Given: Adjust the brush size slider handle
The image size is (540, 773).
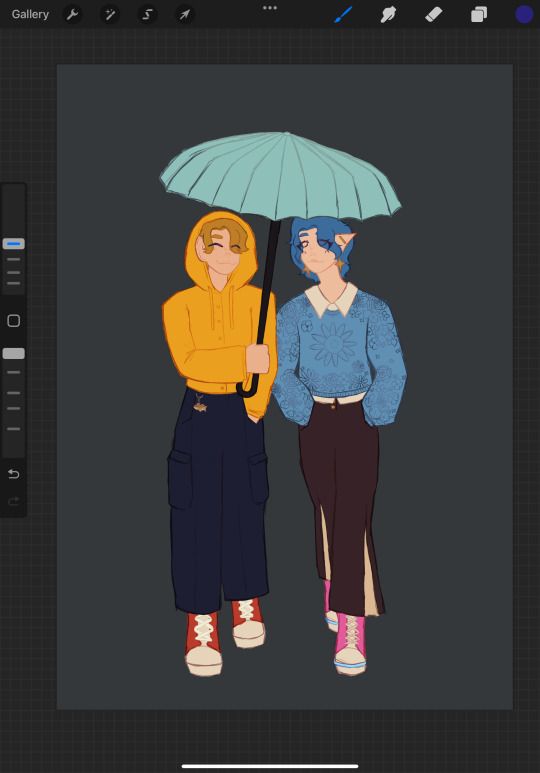Looking at the screenshot, I should tap(13, 244).
